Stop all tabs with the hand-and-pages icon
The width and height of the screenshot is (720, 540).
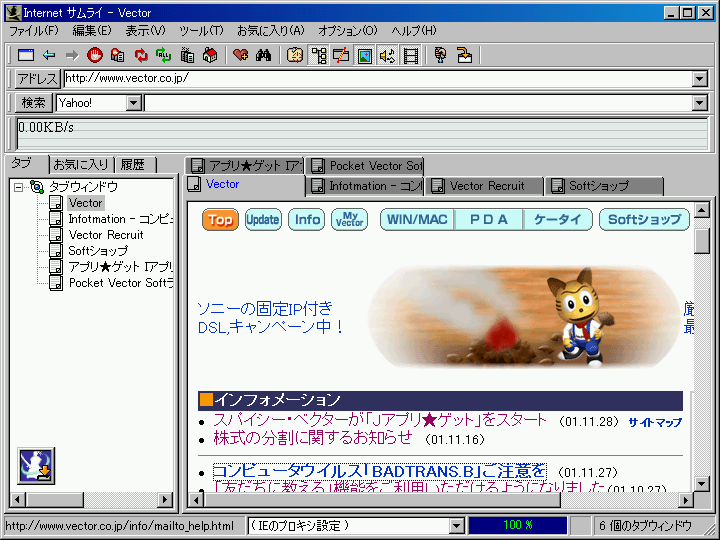point(118,56)
